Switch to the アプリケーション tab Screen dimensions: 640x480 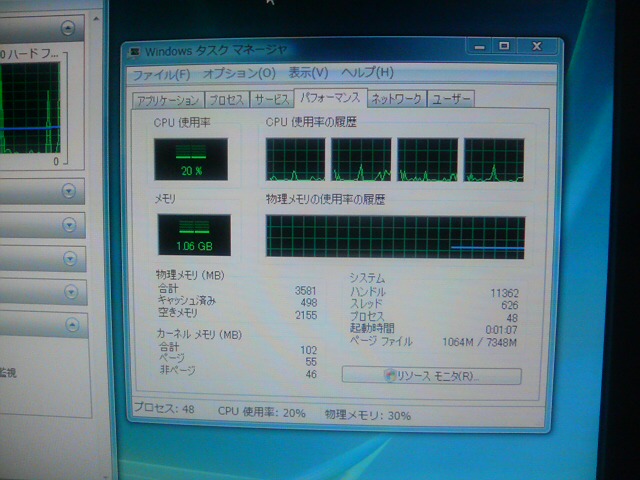(168, 100)
